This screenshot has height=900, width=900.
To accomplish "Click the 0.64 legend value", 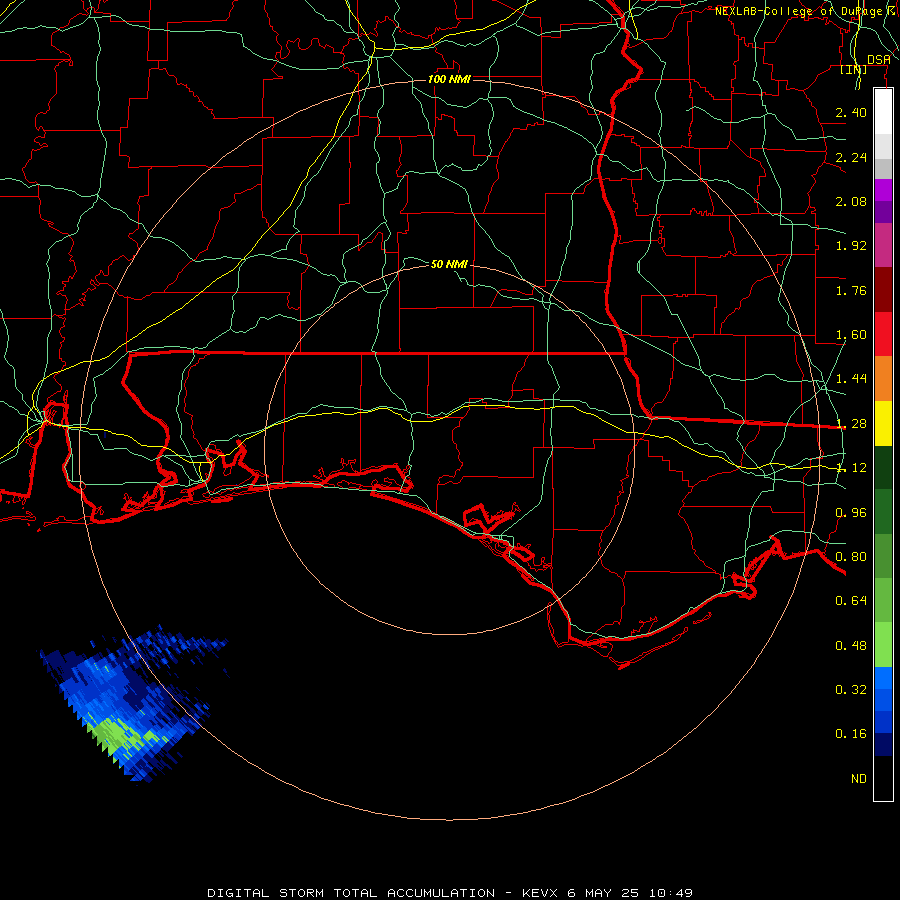I will [851, 601].
